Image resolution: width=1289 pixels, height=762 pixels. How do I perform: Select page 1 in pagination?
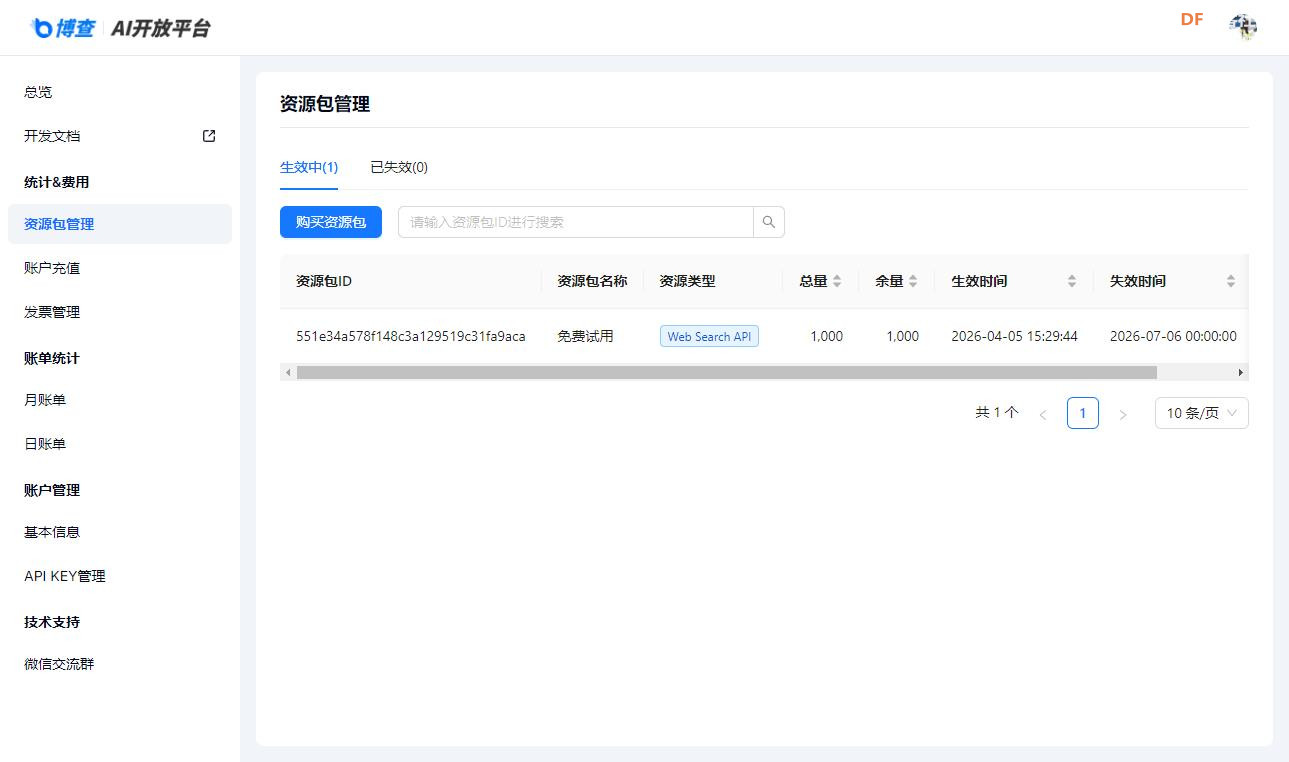pos(1082,412)
